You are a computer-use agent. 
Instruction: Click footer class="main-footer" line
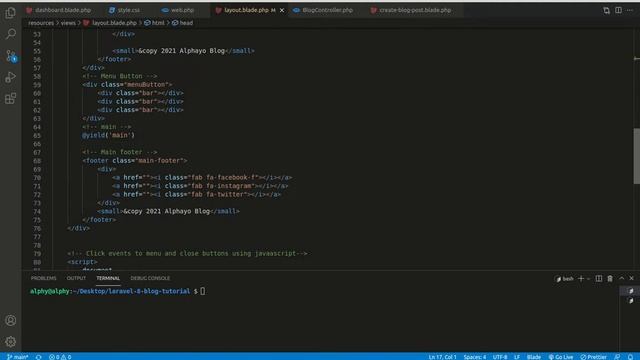coord(135,160)
